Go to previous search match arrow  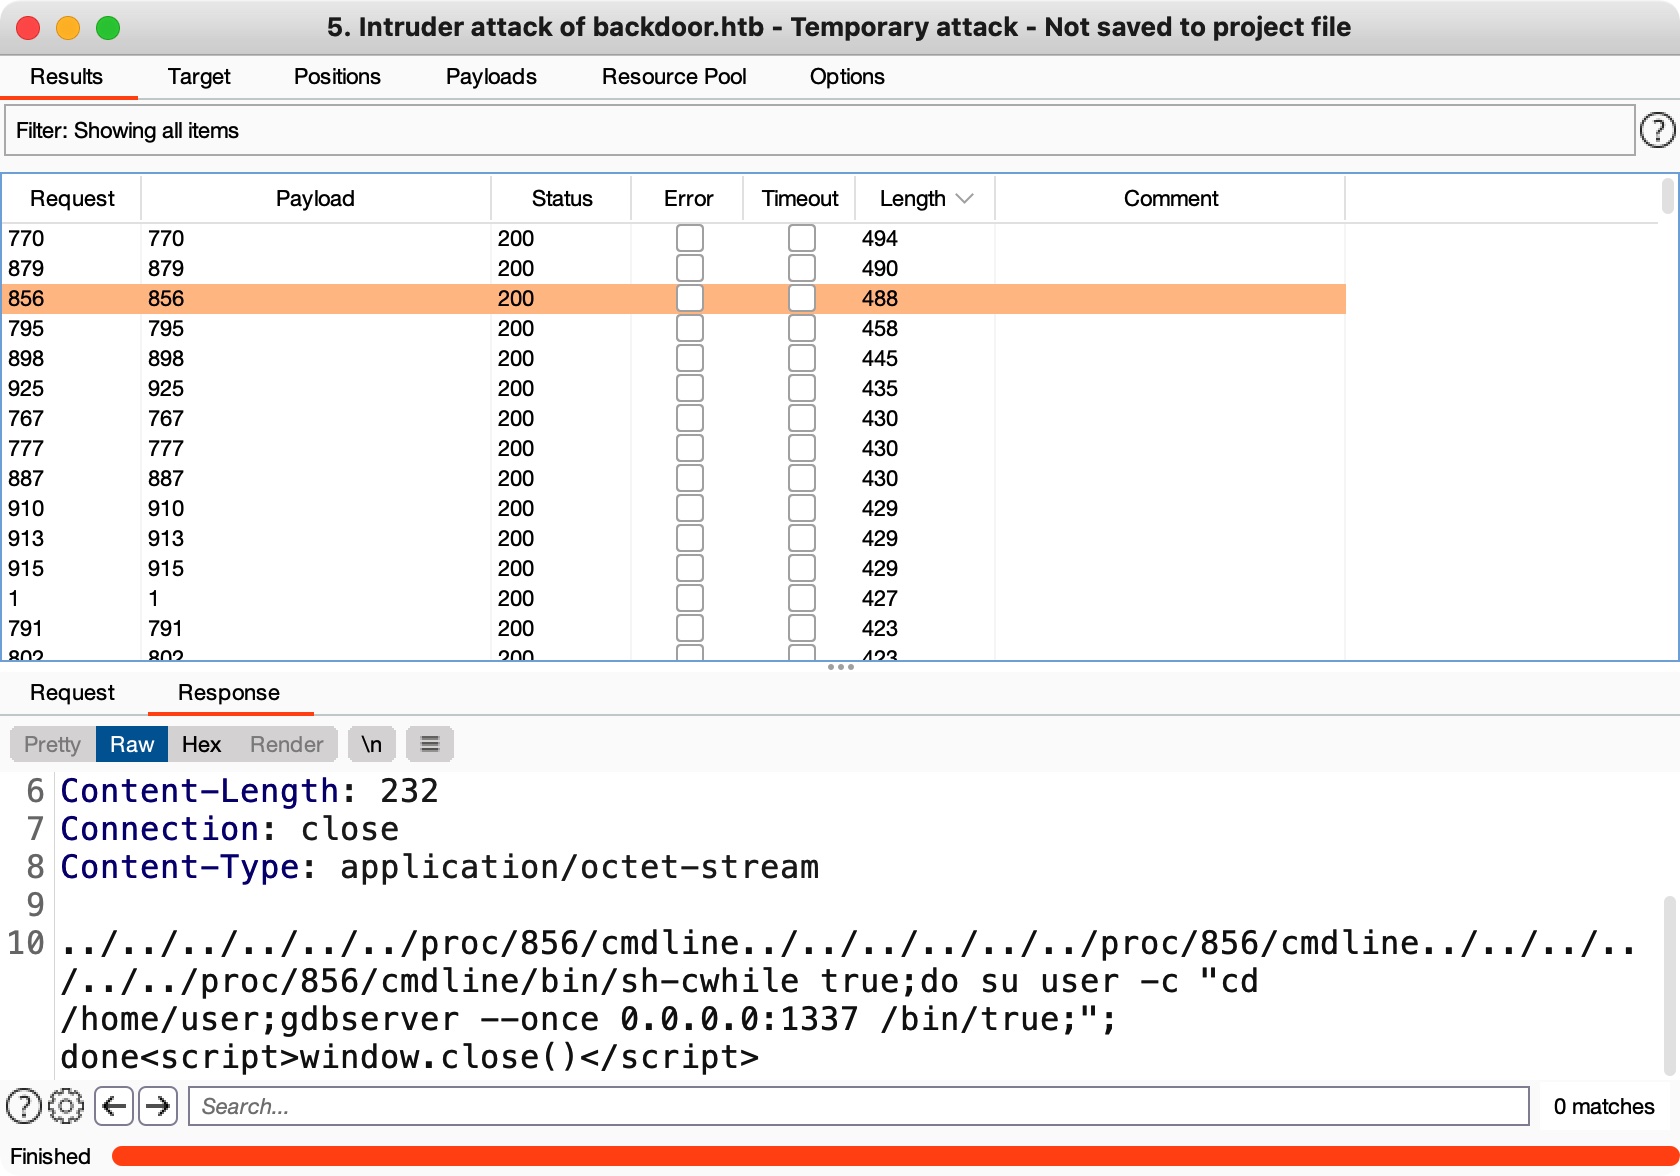(x=114, y=1106)
